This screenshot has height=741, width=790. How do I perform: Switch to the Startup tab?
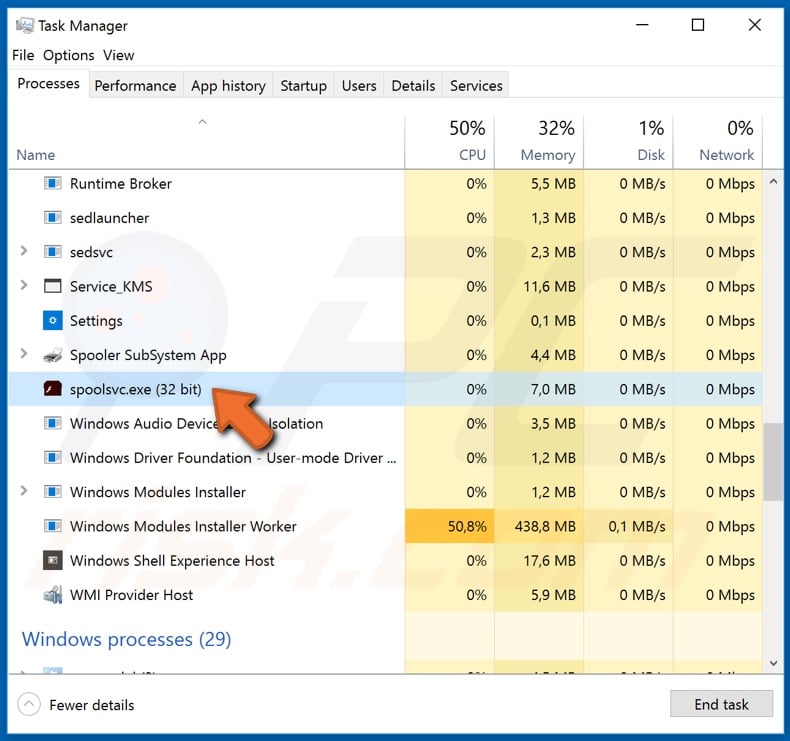[303, 86]
